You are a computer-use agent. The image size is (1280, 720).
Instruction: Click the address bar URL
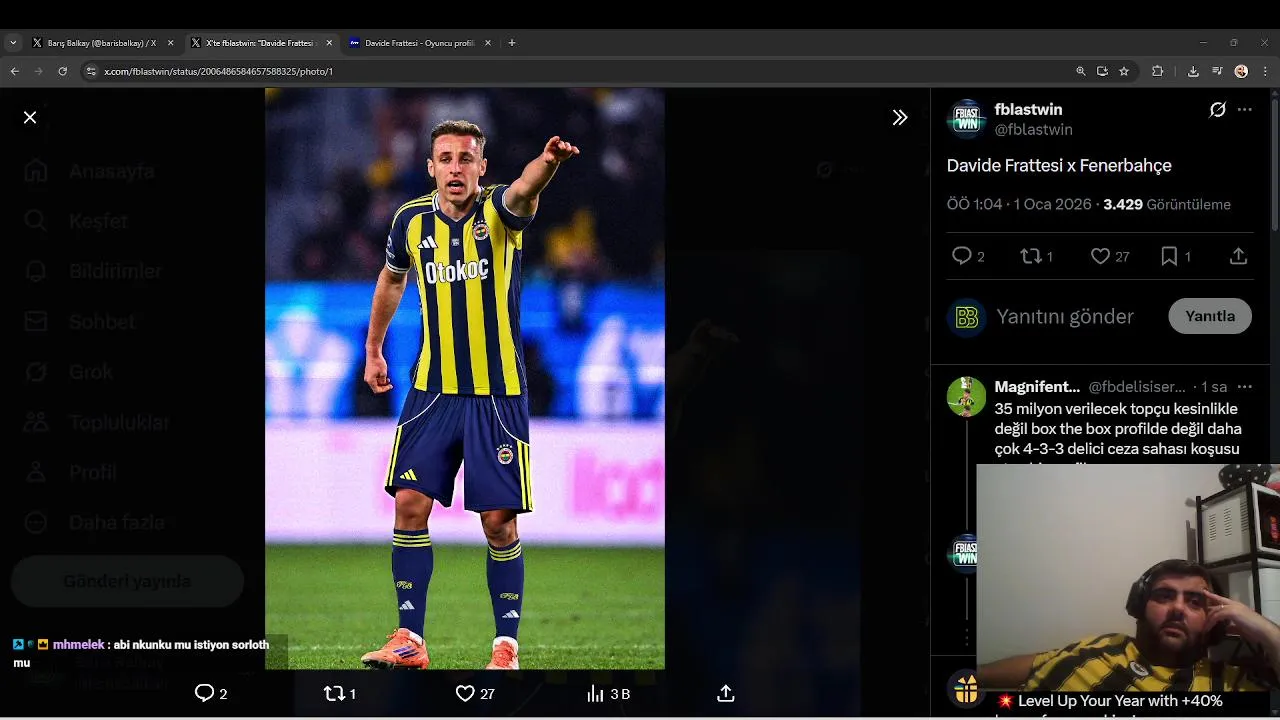coord(219,71)
